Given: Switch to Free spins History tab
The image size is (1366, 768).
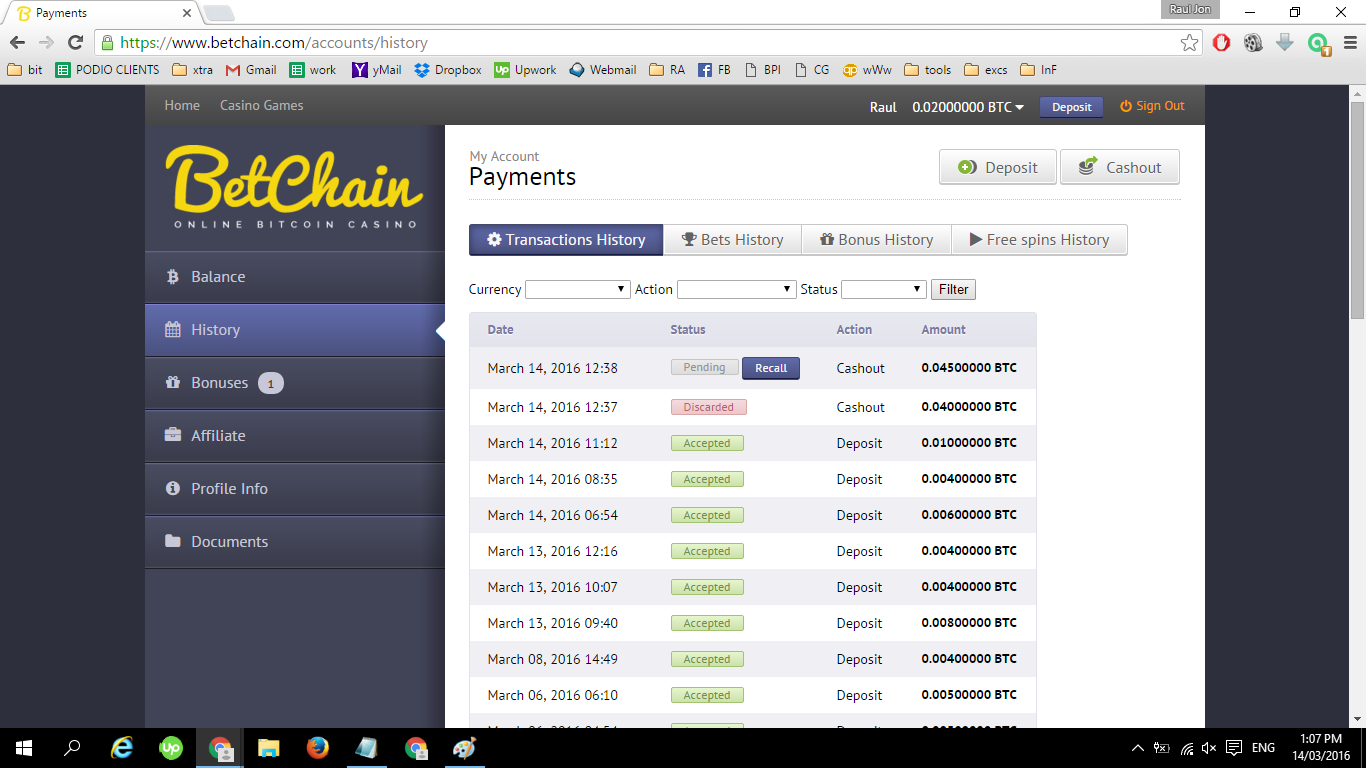Looking at the screenshot, I should coord(1039,240).
